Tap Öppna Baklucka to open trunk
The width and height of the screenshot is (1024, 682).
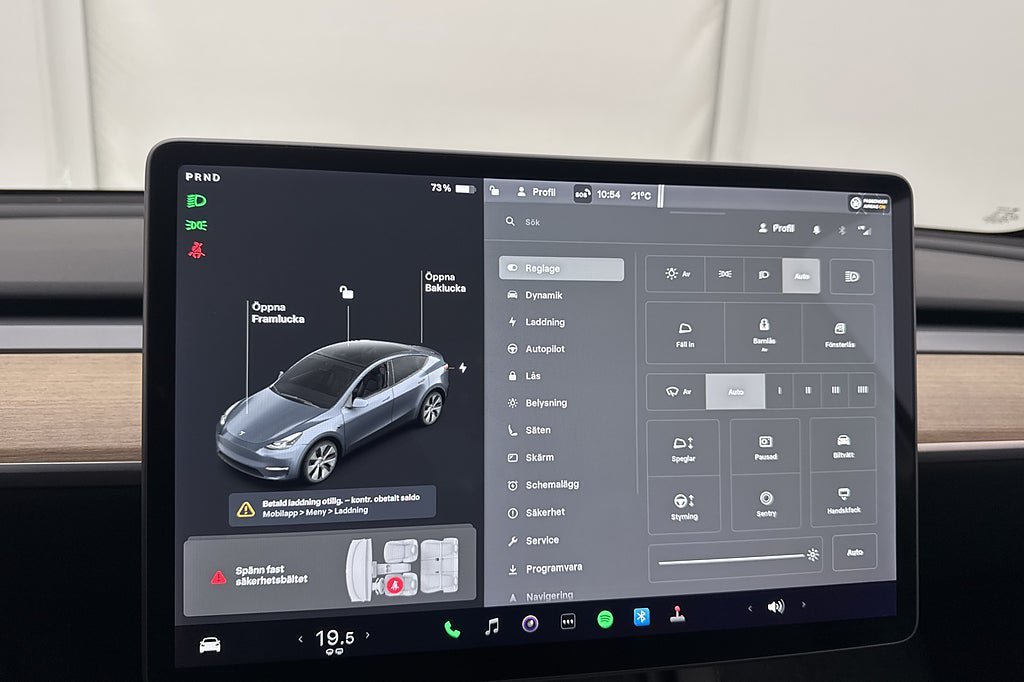click(x=438, y=282)
